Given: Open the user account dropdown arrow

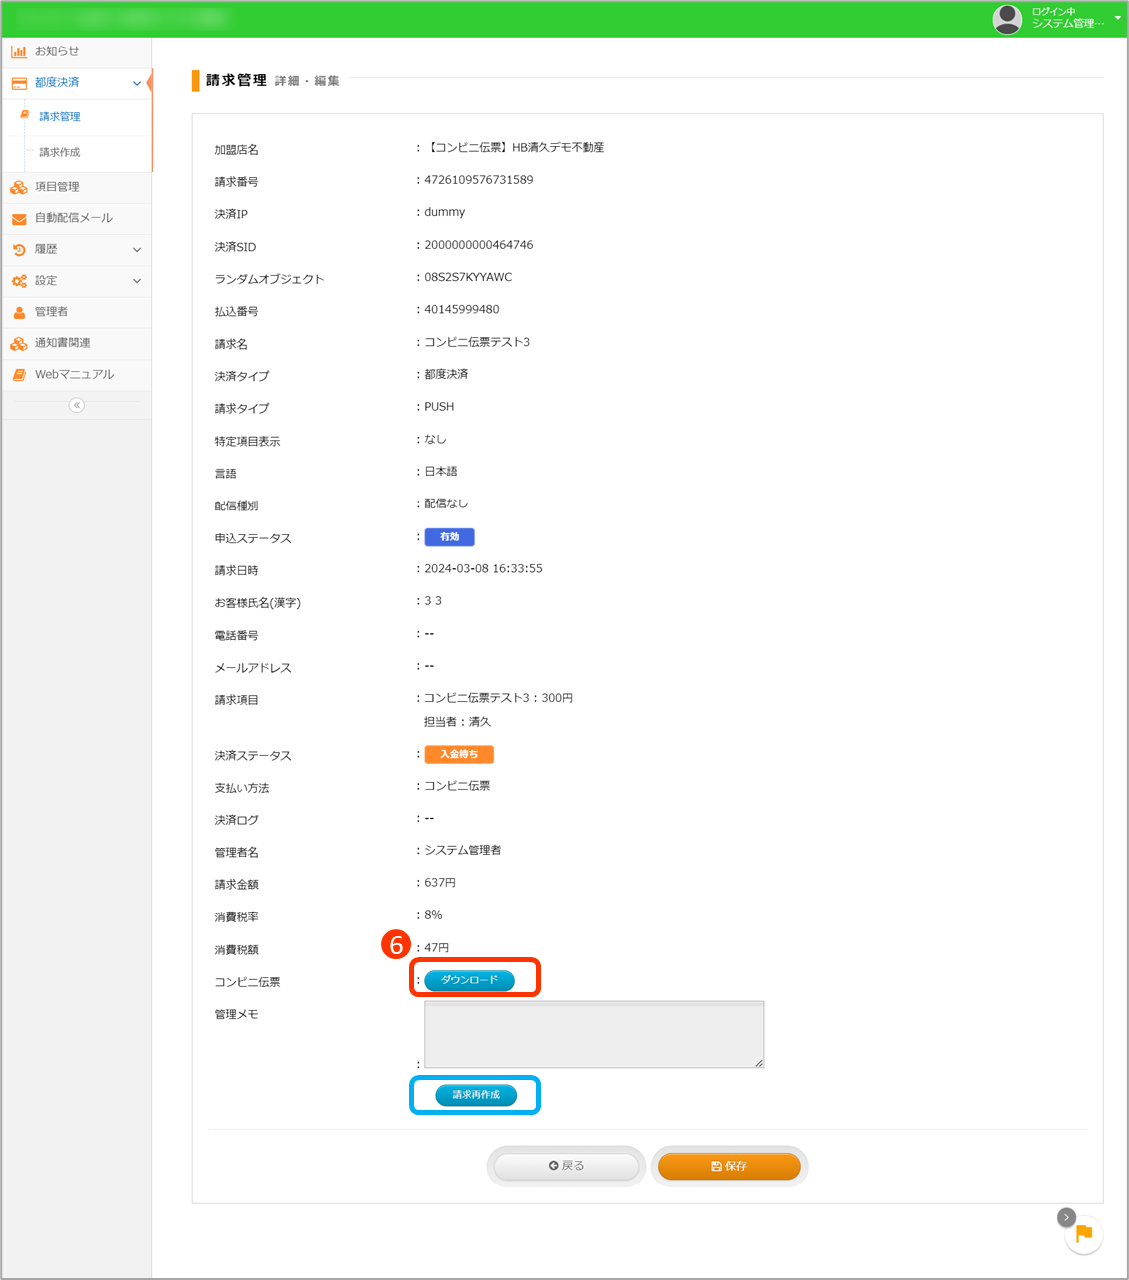Looking at the screenshot, I should click(x=1117, y=18).
